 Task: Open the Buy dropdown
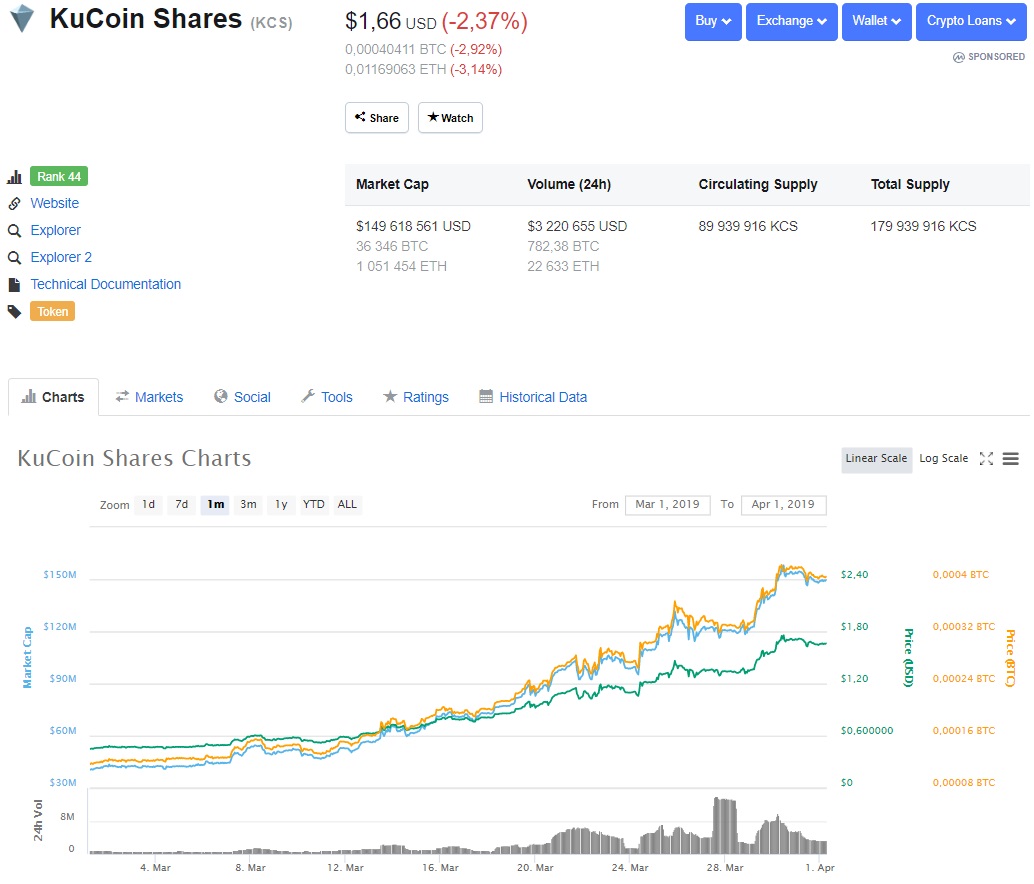(713, 22)
